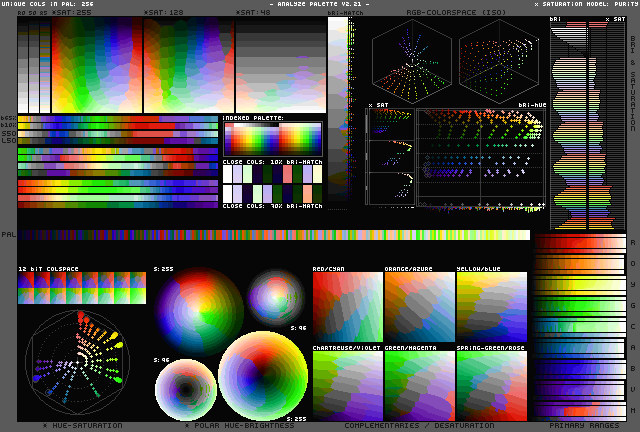Viewport: 640px width, 432px height.
Task: Select the Orange/Azure complementary gradient square
Action: pos(418,305)
